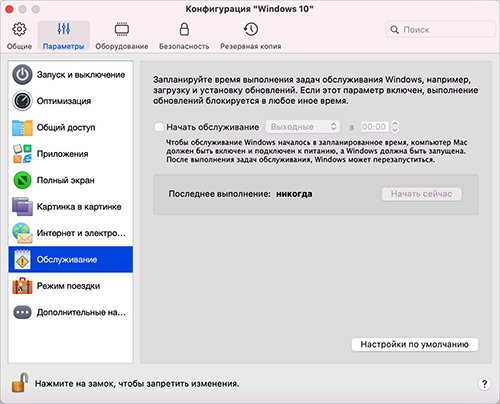The image size is (500, 404).
Task: Select Дополнительные на... in sidebar
Action: coord(71,312)
